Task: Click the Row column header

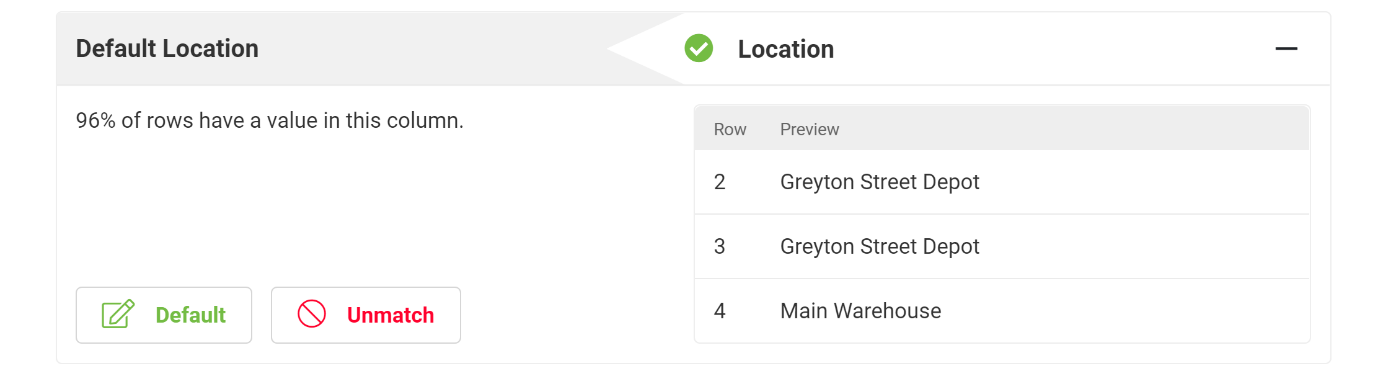Action: [730, 129]
